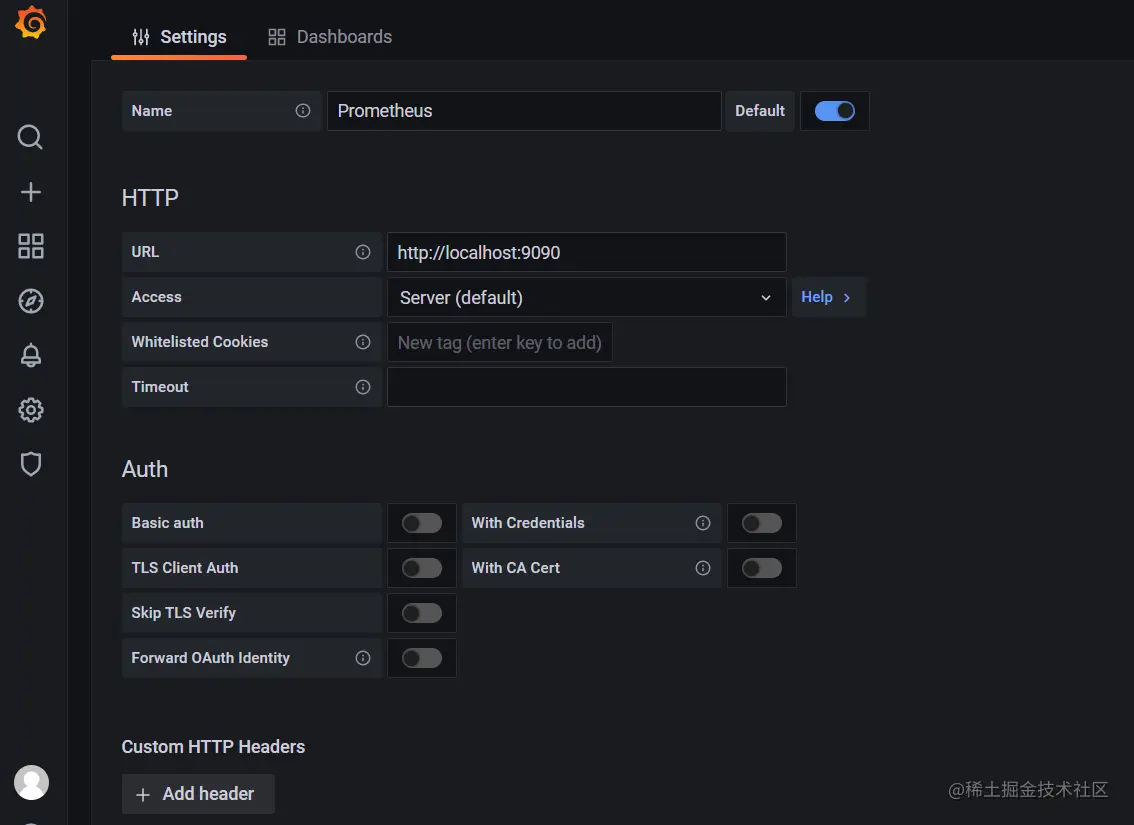Open the Search icon in sidebar
Screen dimensions: 1134x825
(31, 137)
